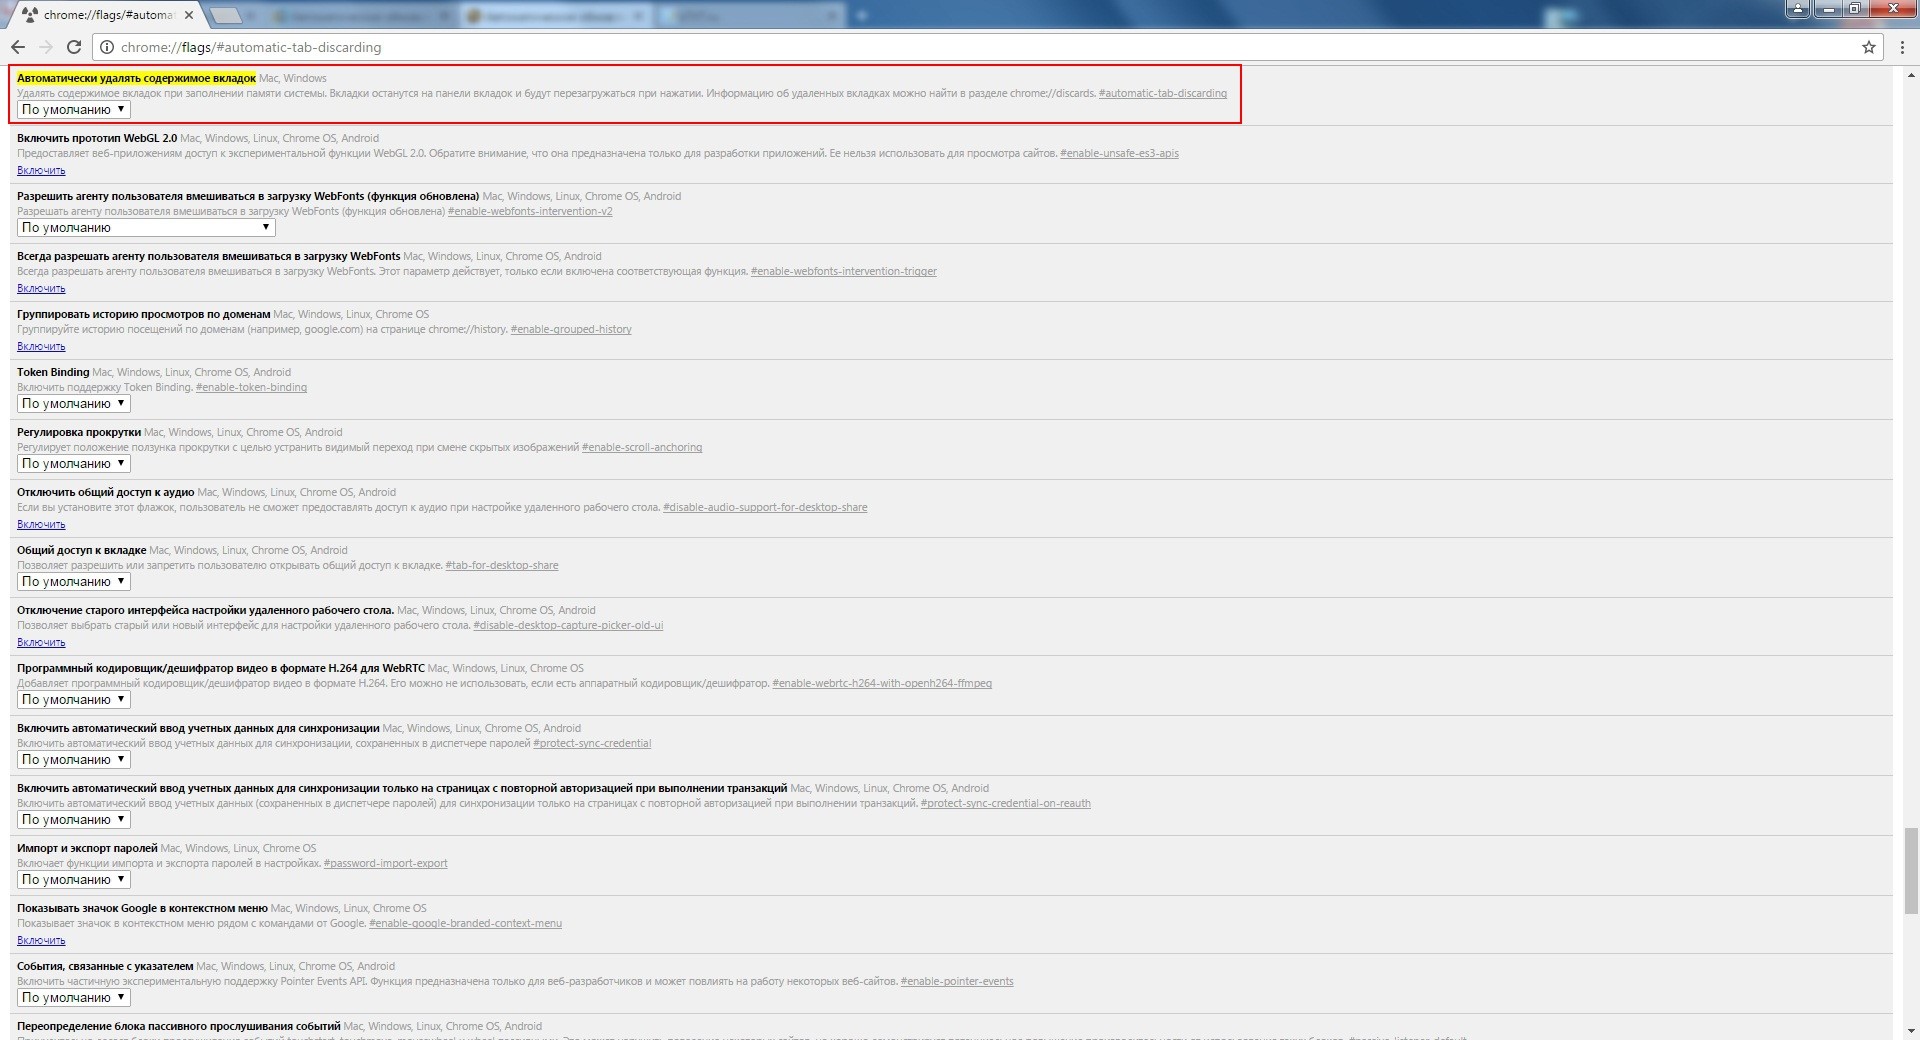The width and height of the screenshot is (1920, 1040).
Task: Select heading 'Группировать историю просмотров по доменам'
Action: coord(144,314)
